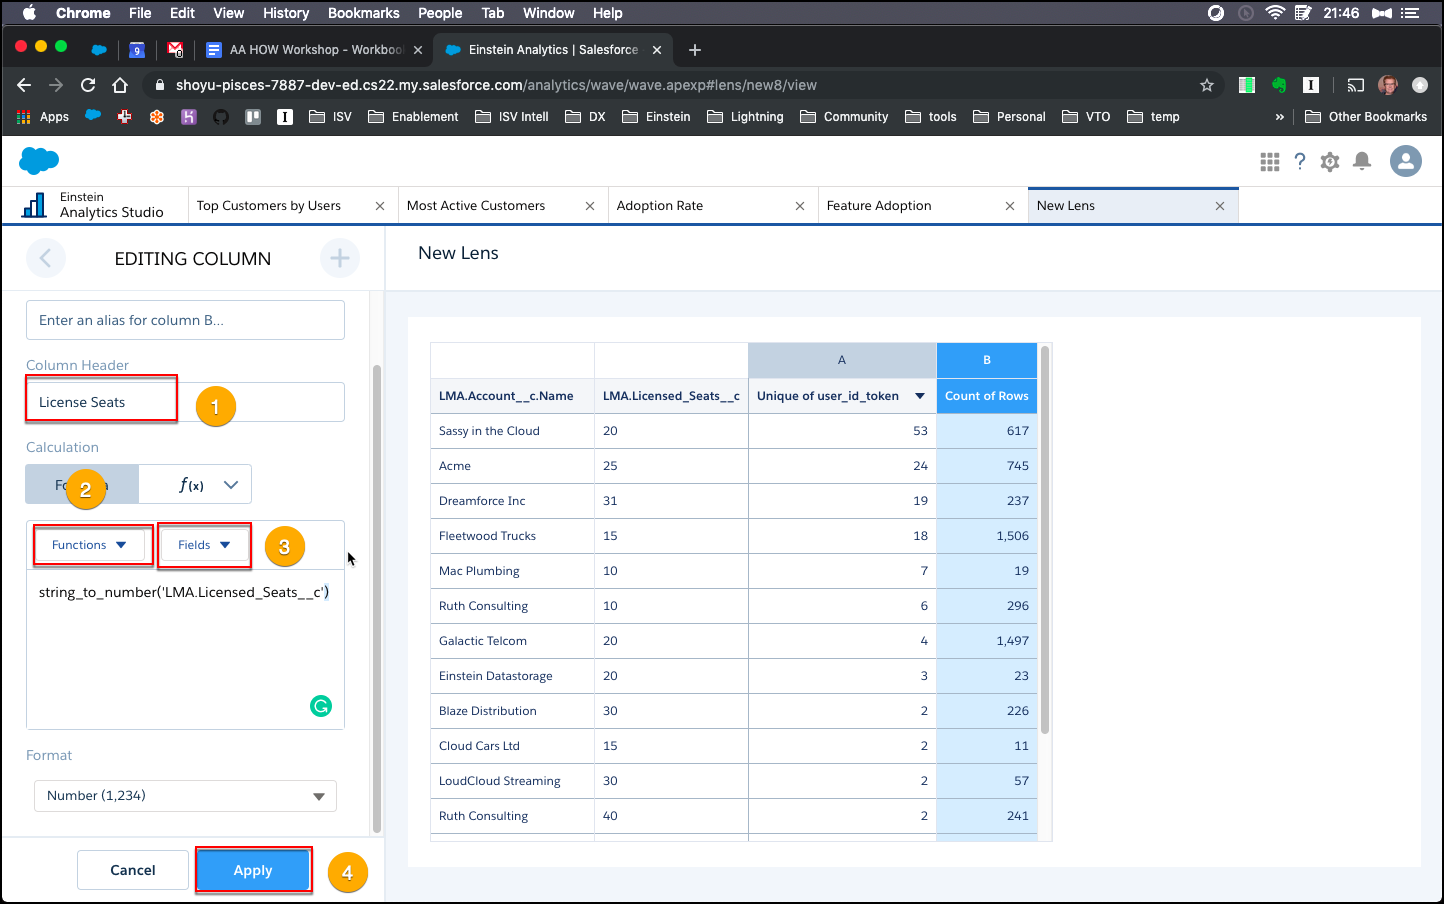The width and height of the screenshot is (1444, 904).
Task: Open the Einstein bookmarks folder
Action: click(x=656, y=117)
